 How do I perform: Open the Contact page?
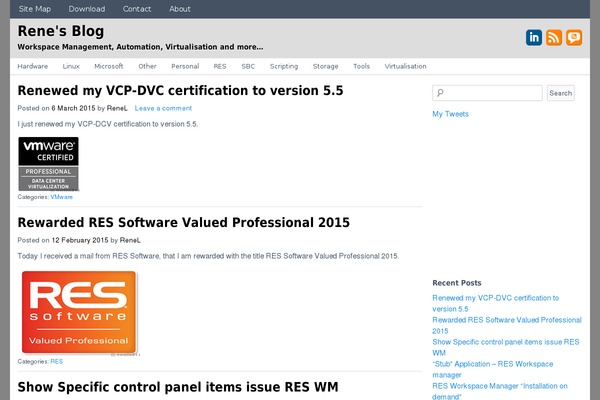coord(137,9)
